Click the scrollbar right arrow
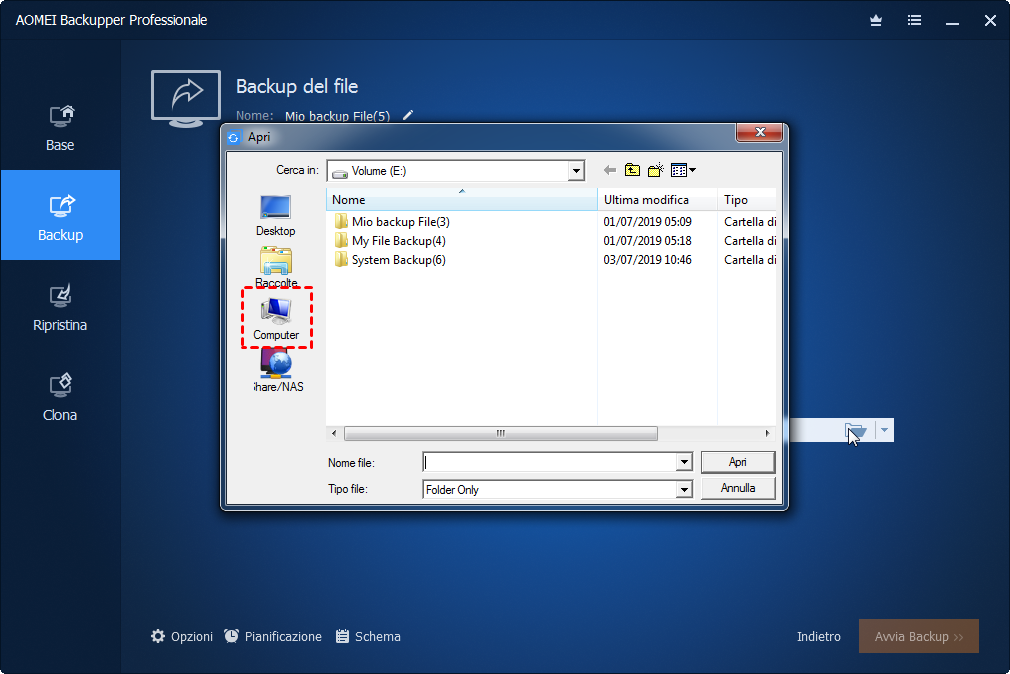Screen dimensions: 1010x674 click(x=767, y=433)
